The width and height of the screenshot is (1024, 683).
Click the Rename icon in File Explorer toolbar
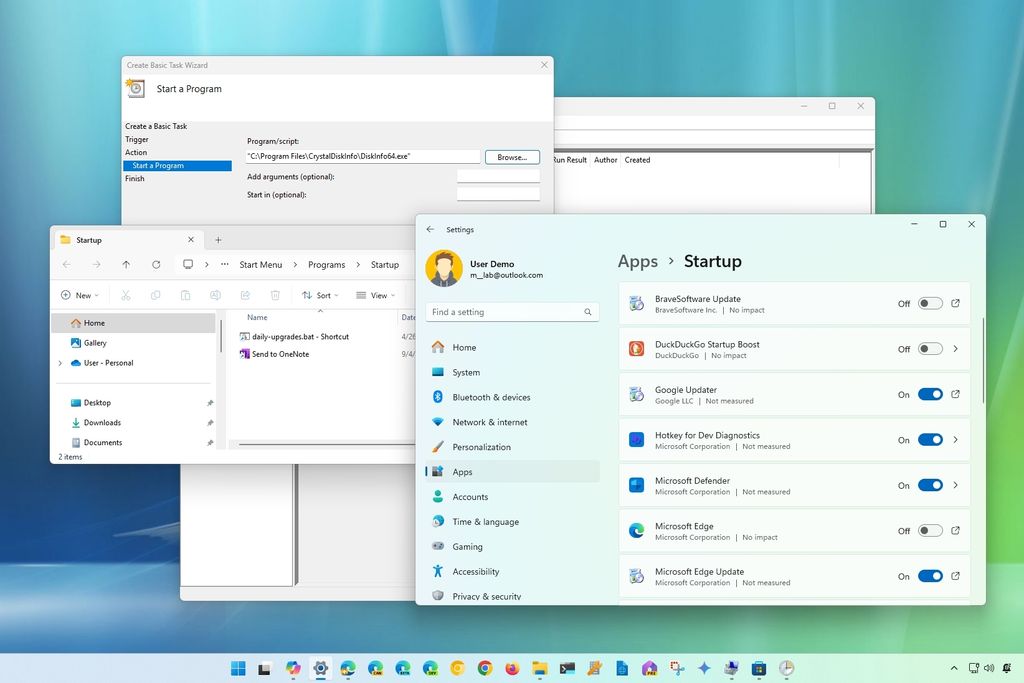pyautogui.click(x=215, y=295)
